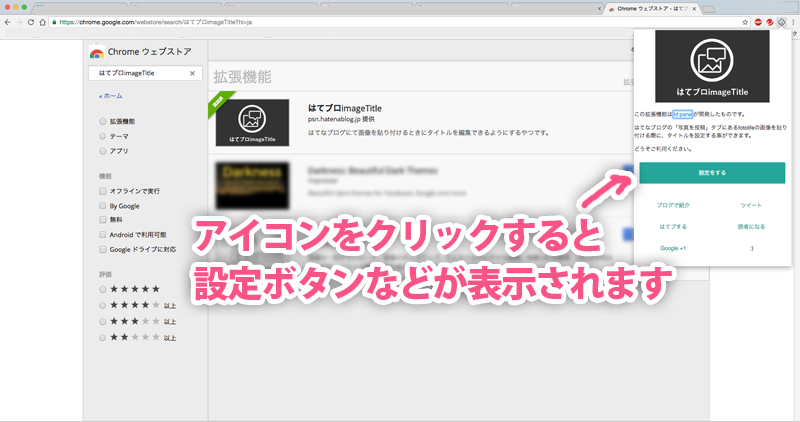Click the はてブする link
The width and height of the screenshot is (800, 422).
tap(673, 227)
